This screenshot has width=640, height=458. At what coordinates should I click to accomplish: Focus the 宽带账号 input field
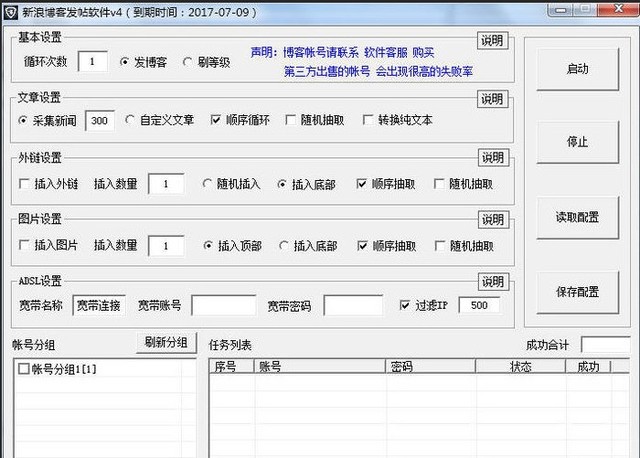click(x=224, y=305)
